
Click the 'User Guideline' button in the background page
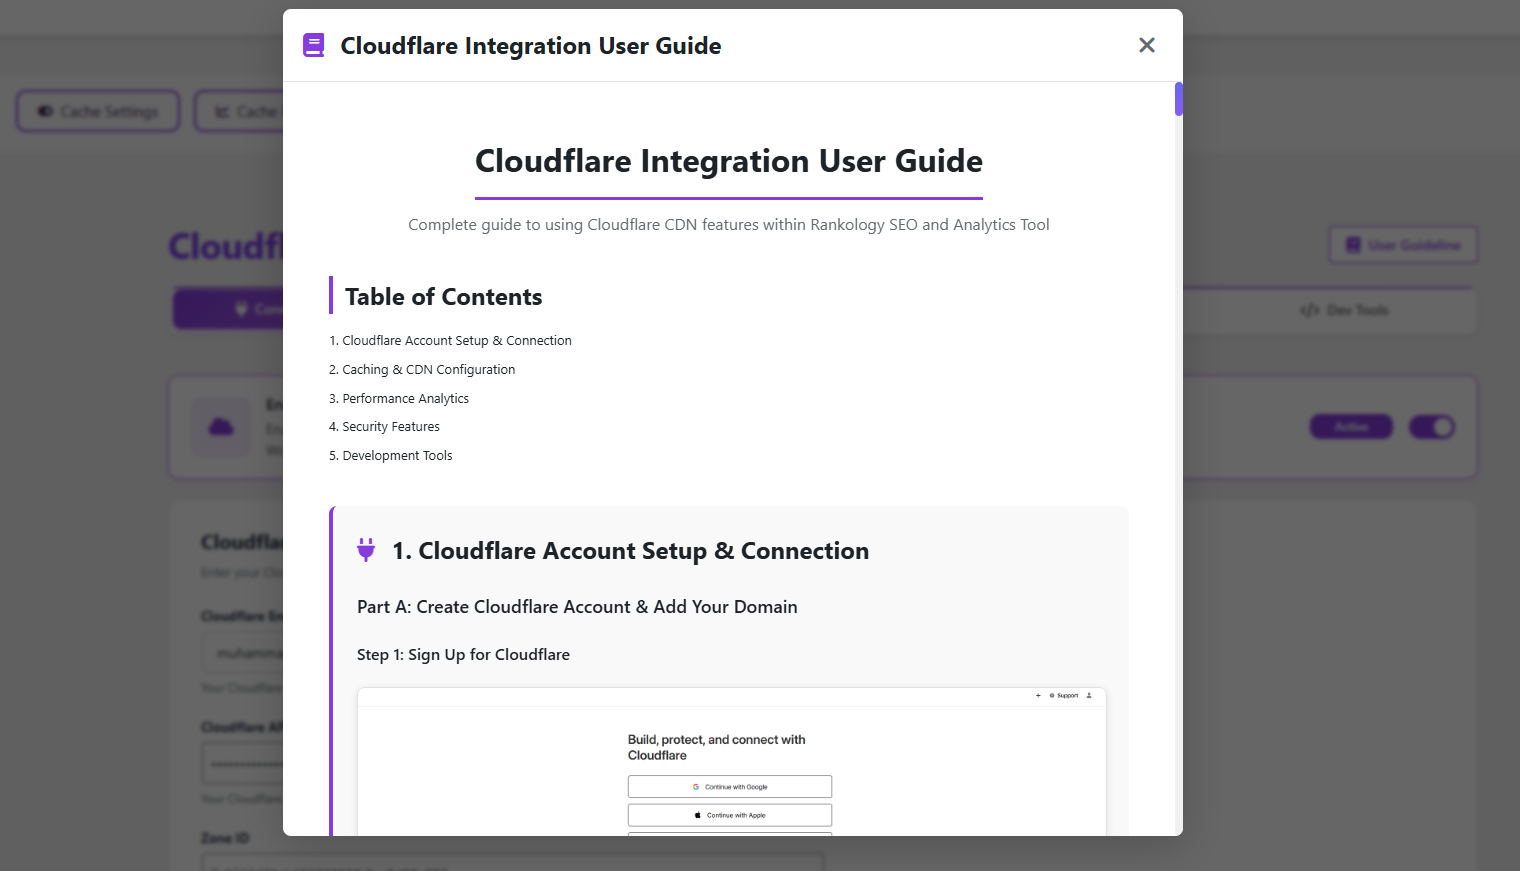pos(1403,245)
